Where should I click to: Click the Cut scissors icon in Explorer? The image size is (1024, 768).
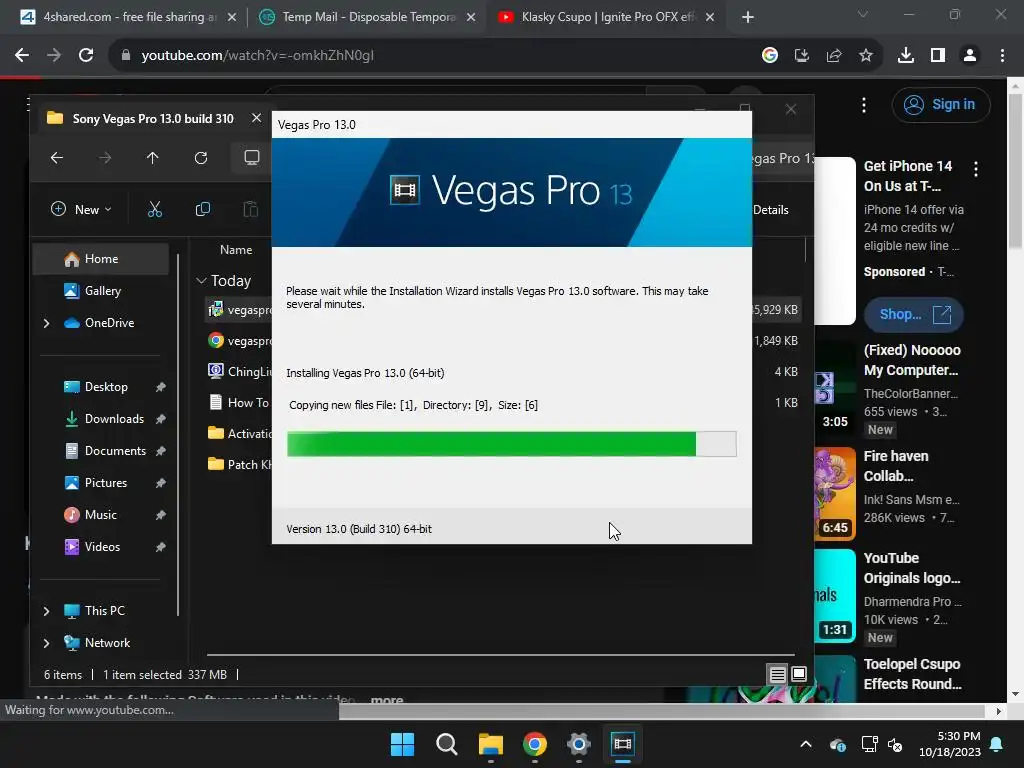pyautogui.click(x=155, y=209)
